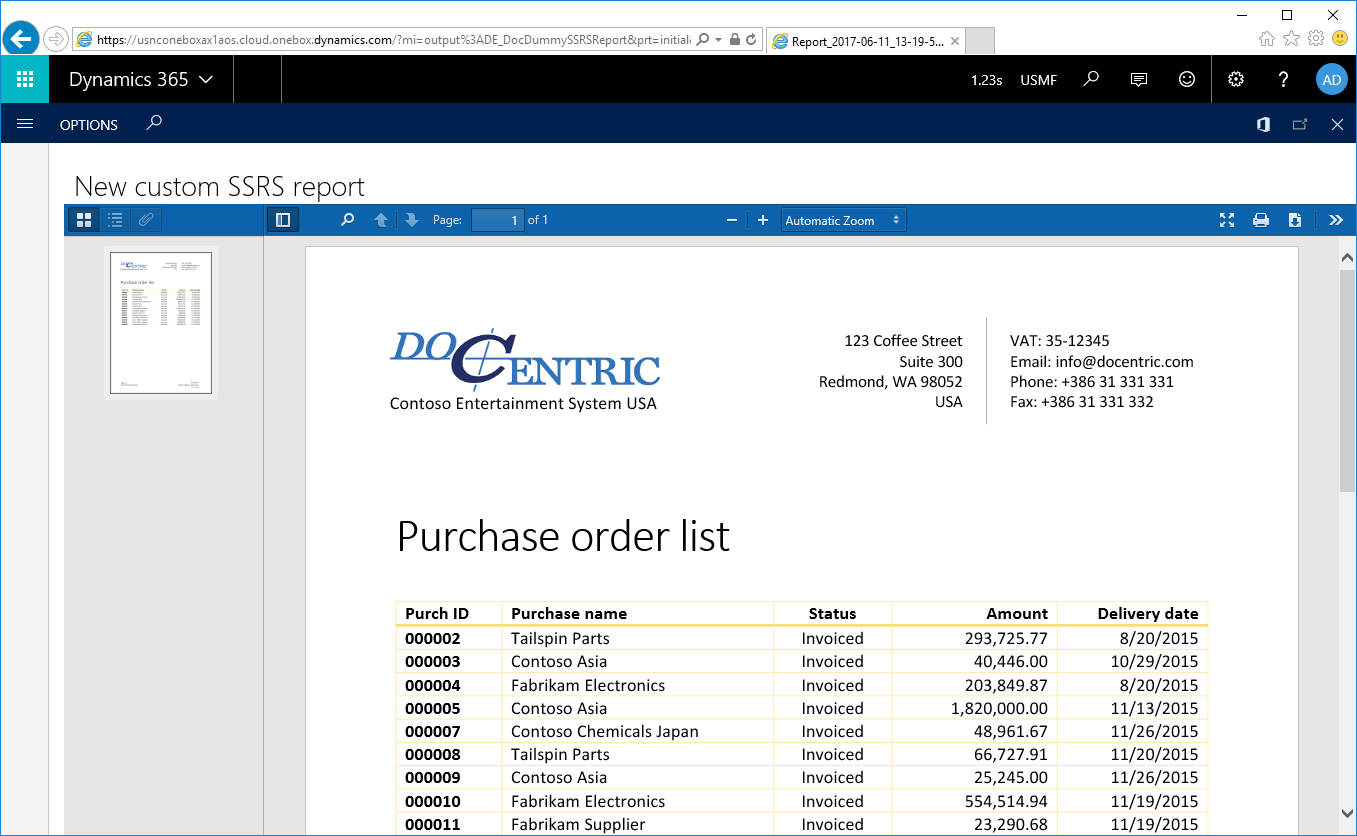This screenshot has height=836, width=1357.
Task: Click the 'Purchase name' column header
Action: click(x=569, y=613)
